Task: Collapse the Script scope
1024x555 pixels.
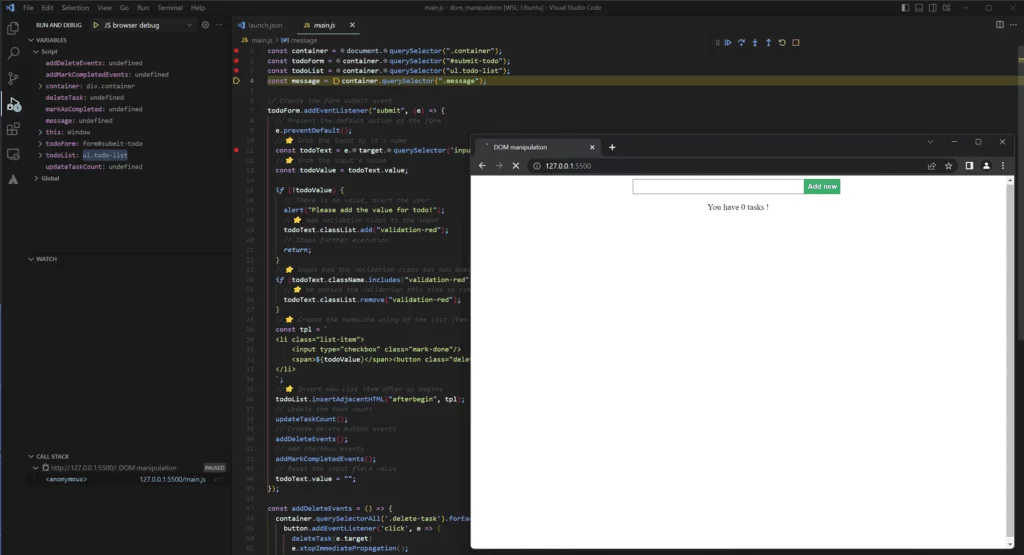Action: pyautogui.click(x=36, y=52)
